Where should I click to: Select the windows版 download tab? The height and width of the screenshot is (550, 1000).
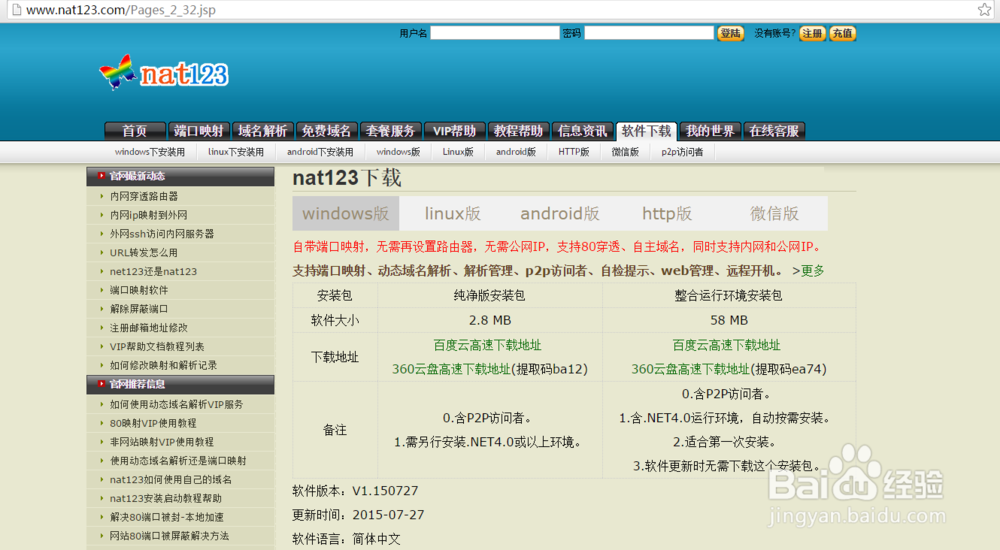click(x=346, y=213)
